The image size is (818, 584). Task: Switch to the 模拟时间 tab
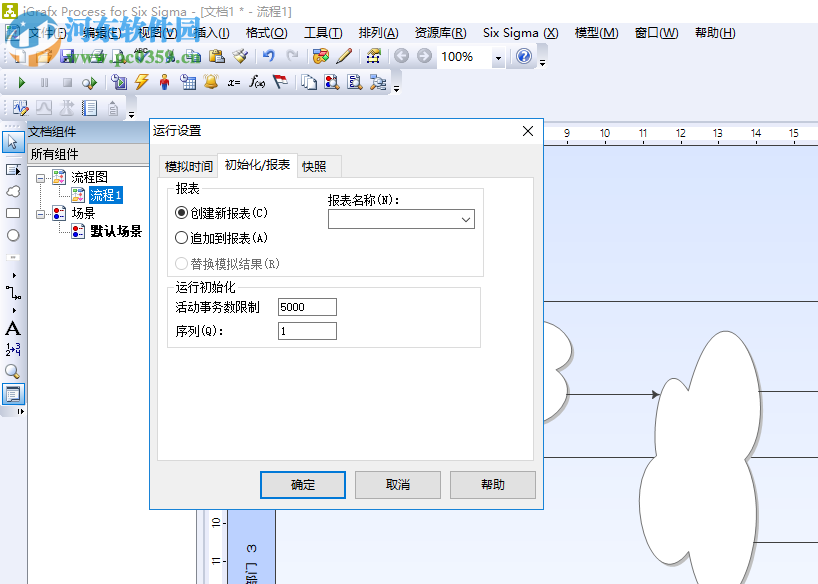click(188, 166)
